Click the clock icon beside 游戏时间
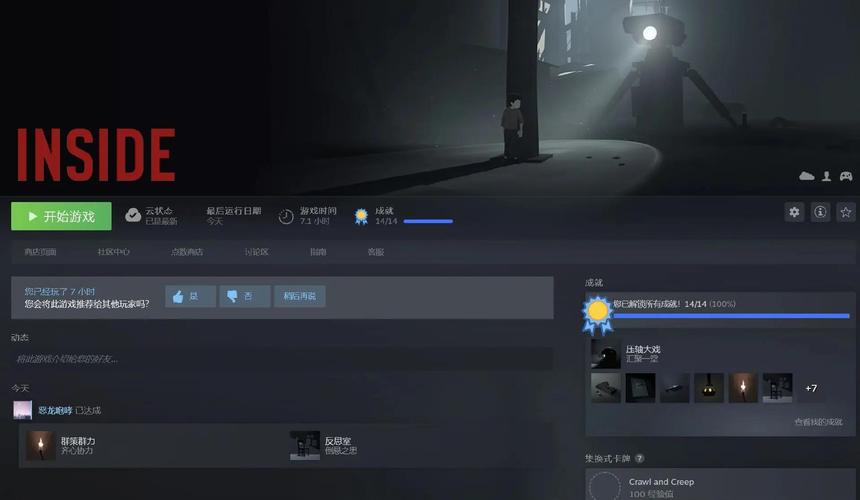Viewport: 860px width, 500px height. click(x=286, y=217)
